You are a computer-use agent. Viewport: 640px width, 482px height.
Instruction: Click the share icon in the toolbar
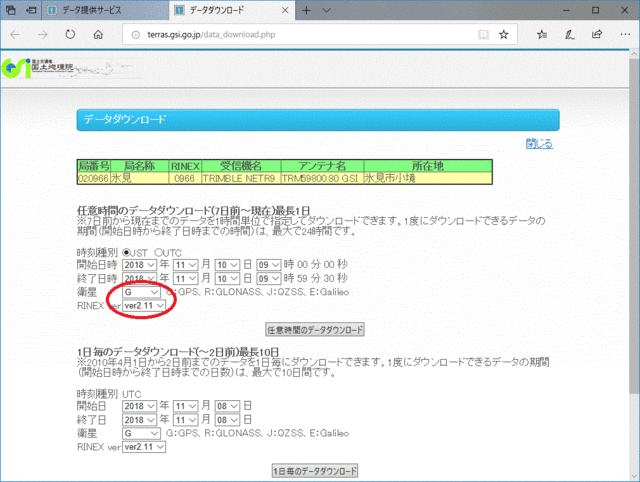tap(597, 35)
